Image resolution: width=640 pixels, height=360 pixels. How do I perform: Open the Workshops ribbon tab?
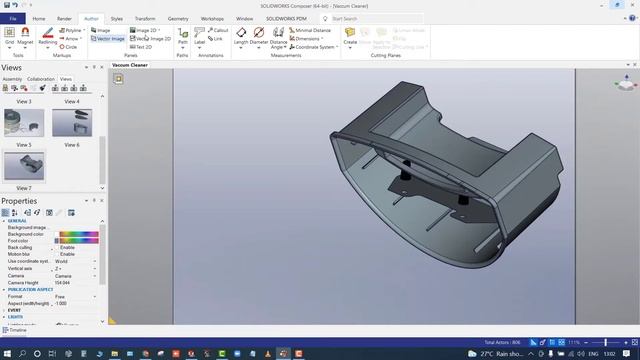tap(212, 18)
